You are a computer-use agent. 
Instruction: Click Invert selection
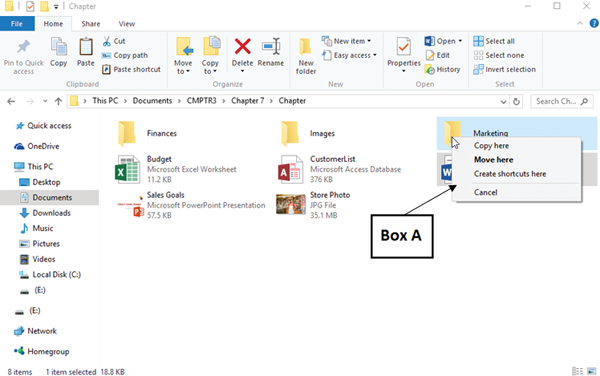click(x=504, y=69)
